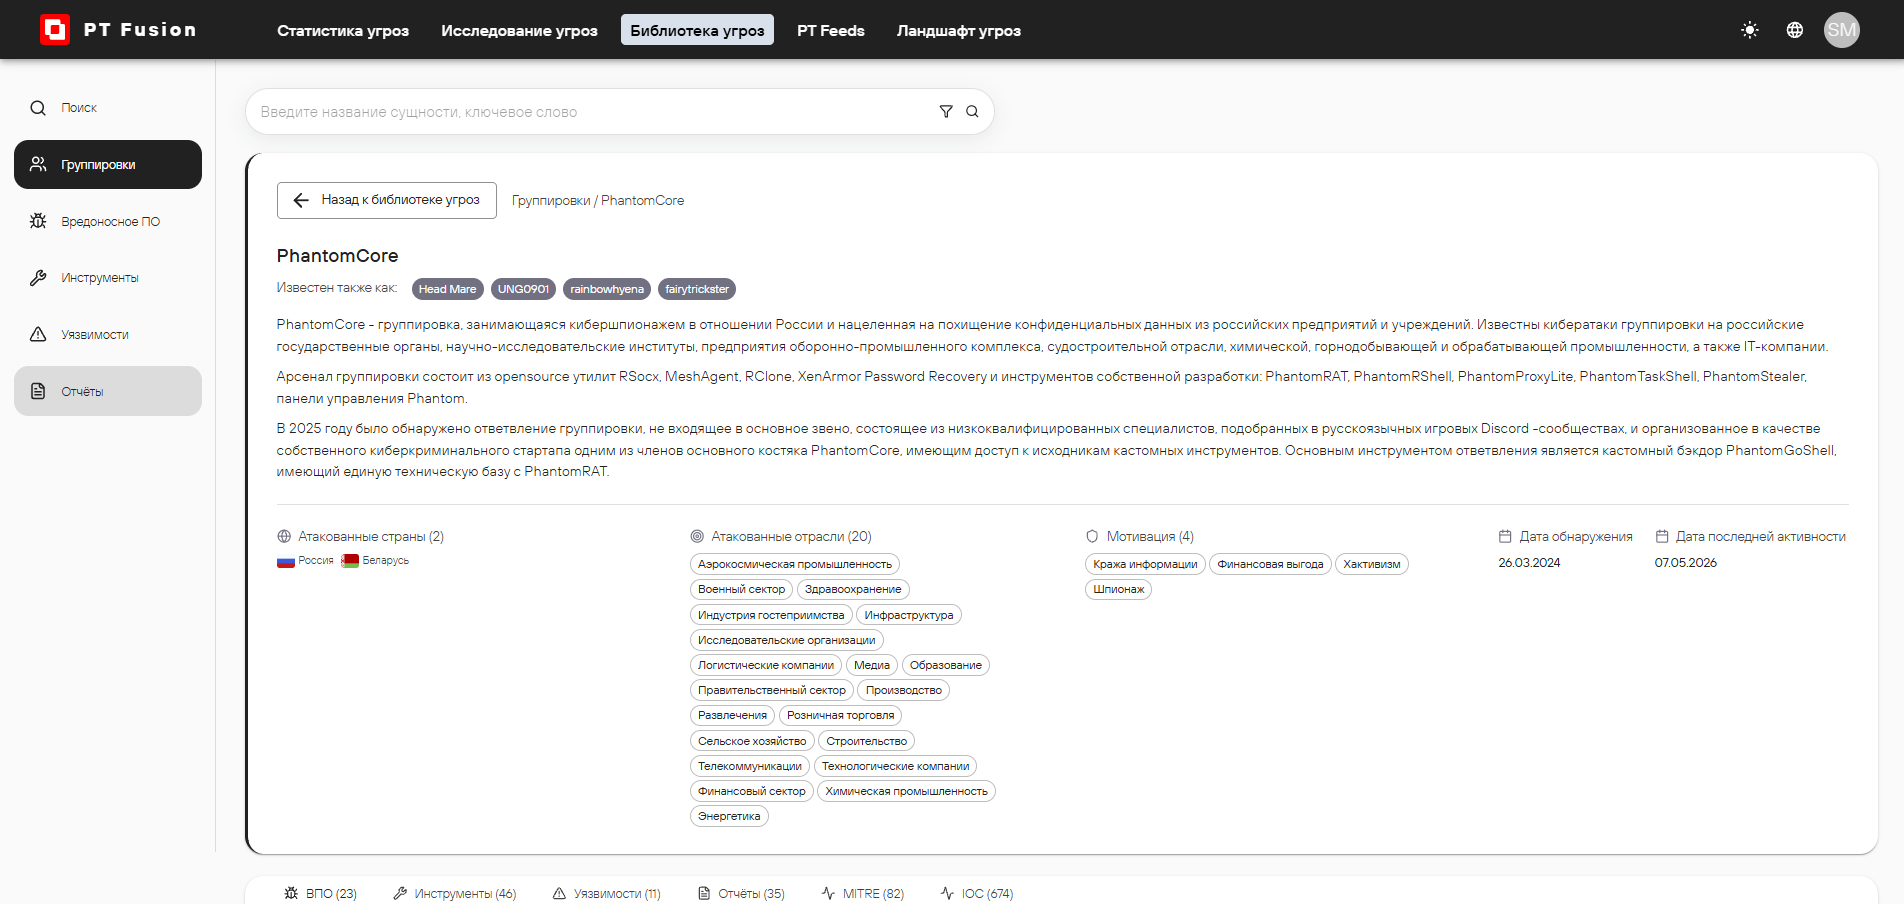The height and width of the screenshot is (904, 1904).
Task: Open the Ландшафт угроз tab
Action: pyautogui.click(x=959, y=30)
